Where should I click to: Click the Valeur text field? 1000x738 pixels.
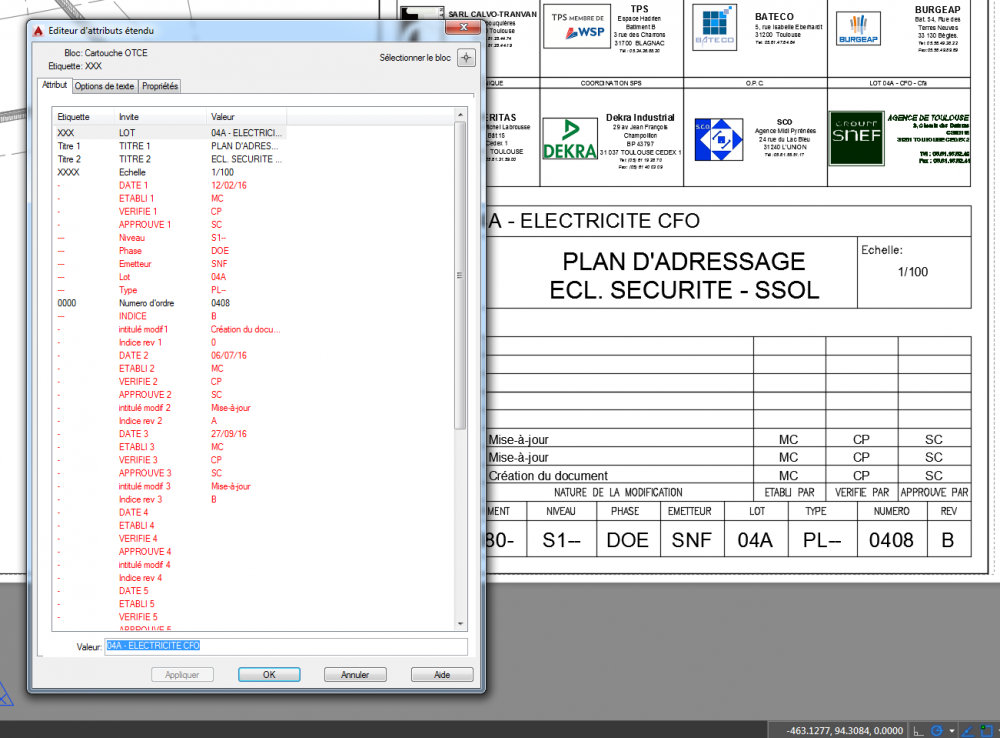click(286, 646)
